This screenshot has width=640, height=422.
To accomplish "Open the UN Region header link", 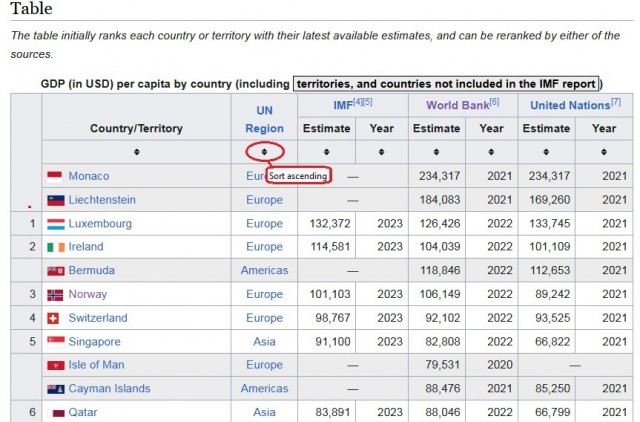I will pos(264,120).
